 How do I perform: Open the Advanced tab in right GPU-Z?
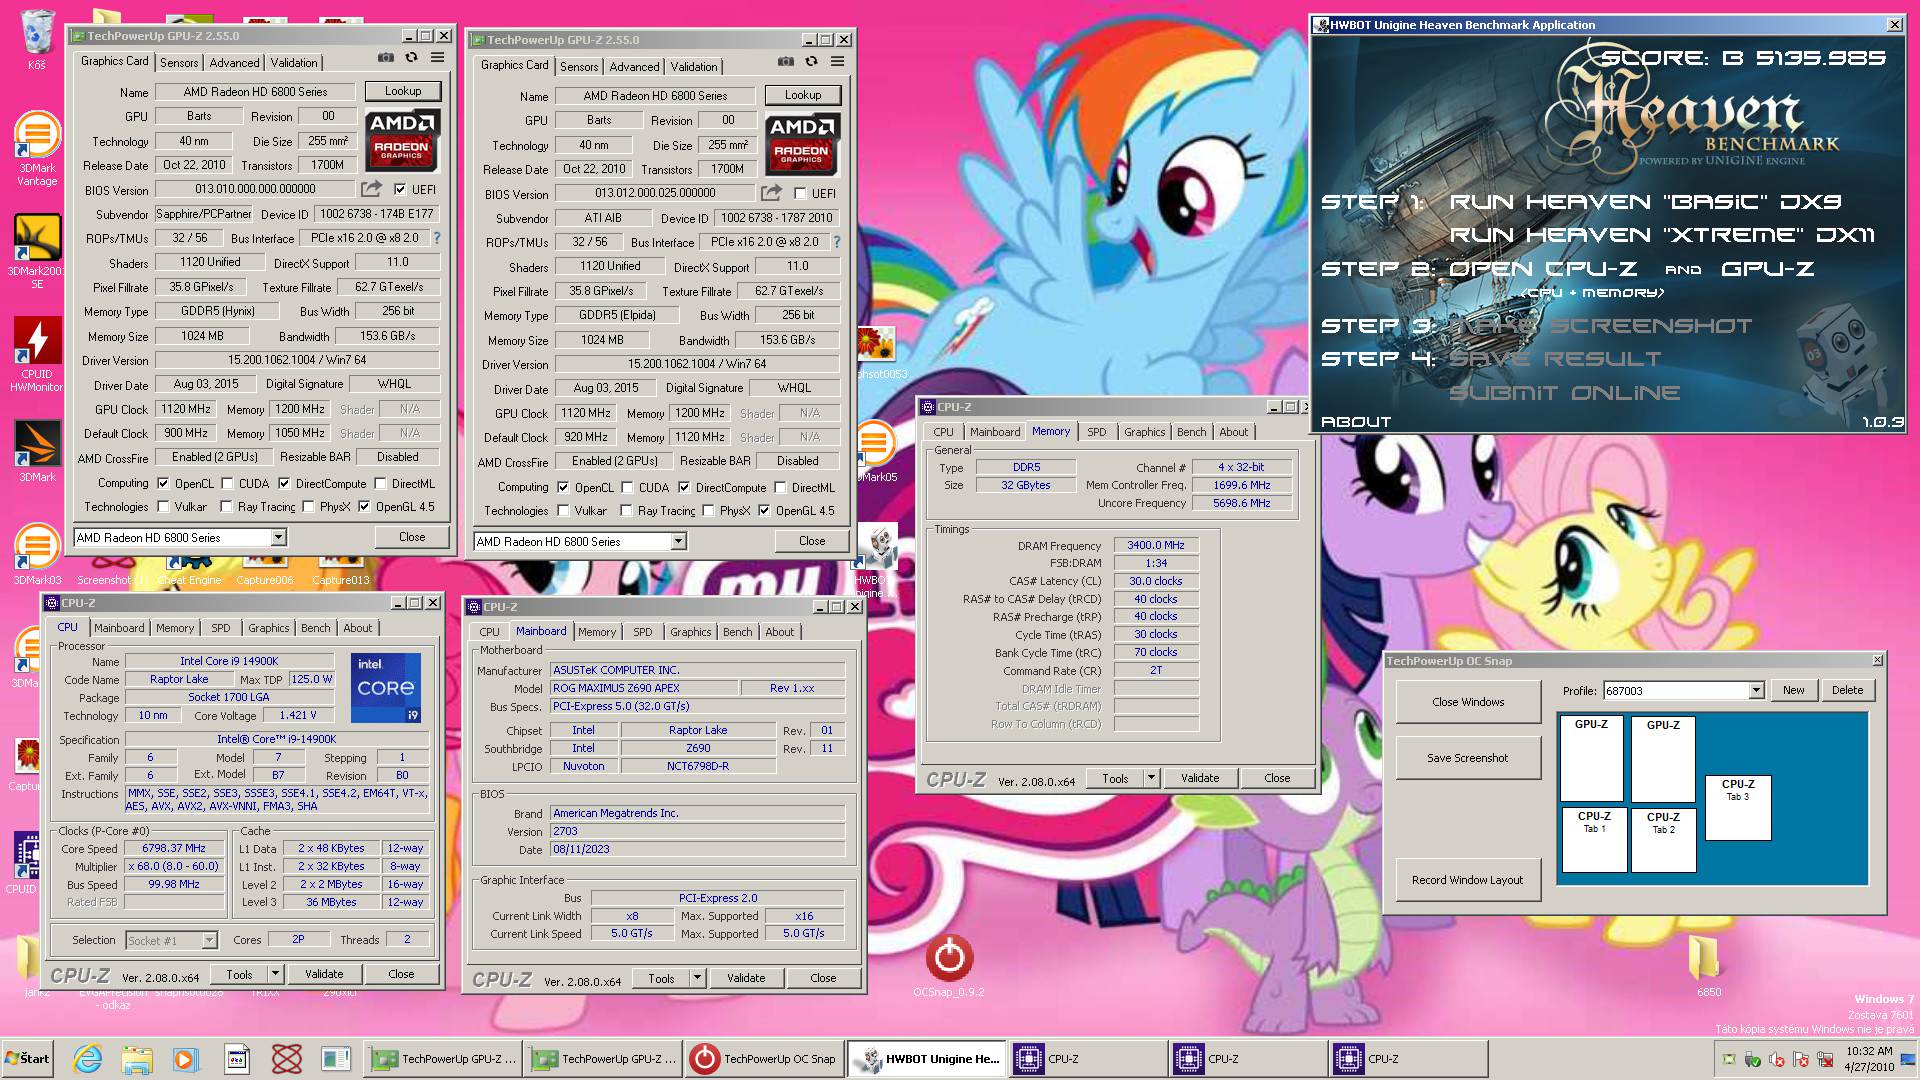tap(635, 66)
